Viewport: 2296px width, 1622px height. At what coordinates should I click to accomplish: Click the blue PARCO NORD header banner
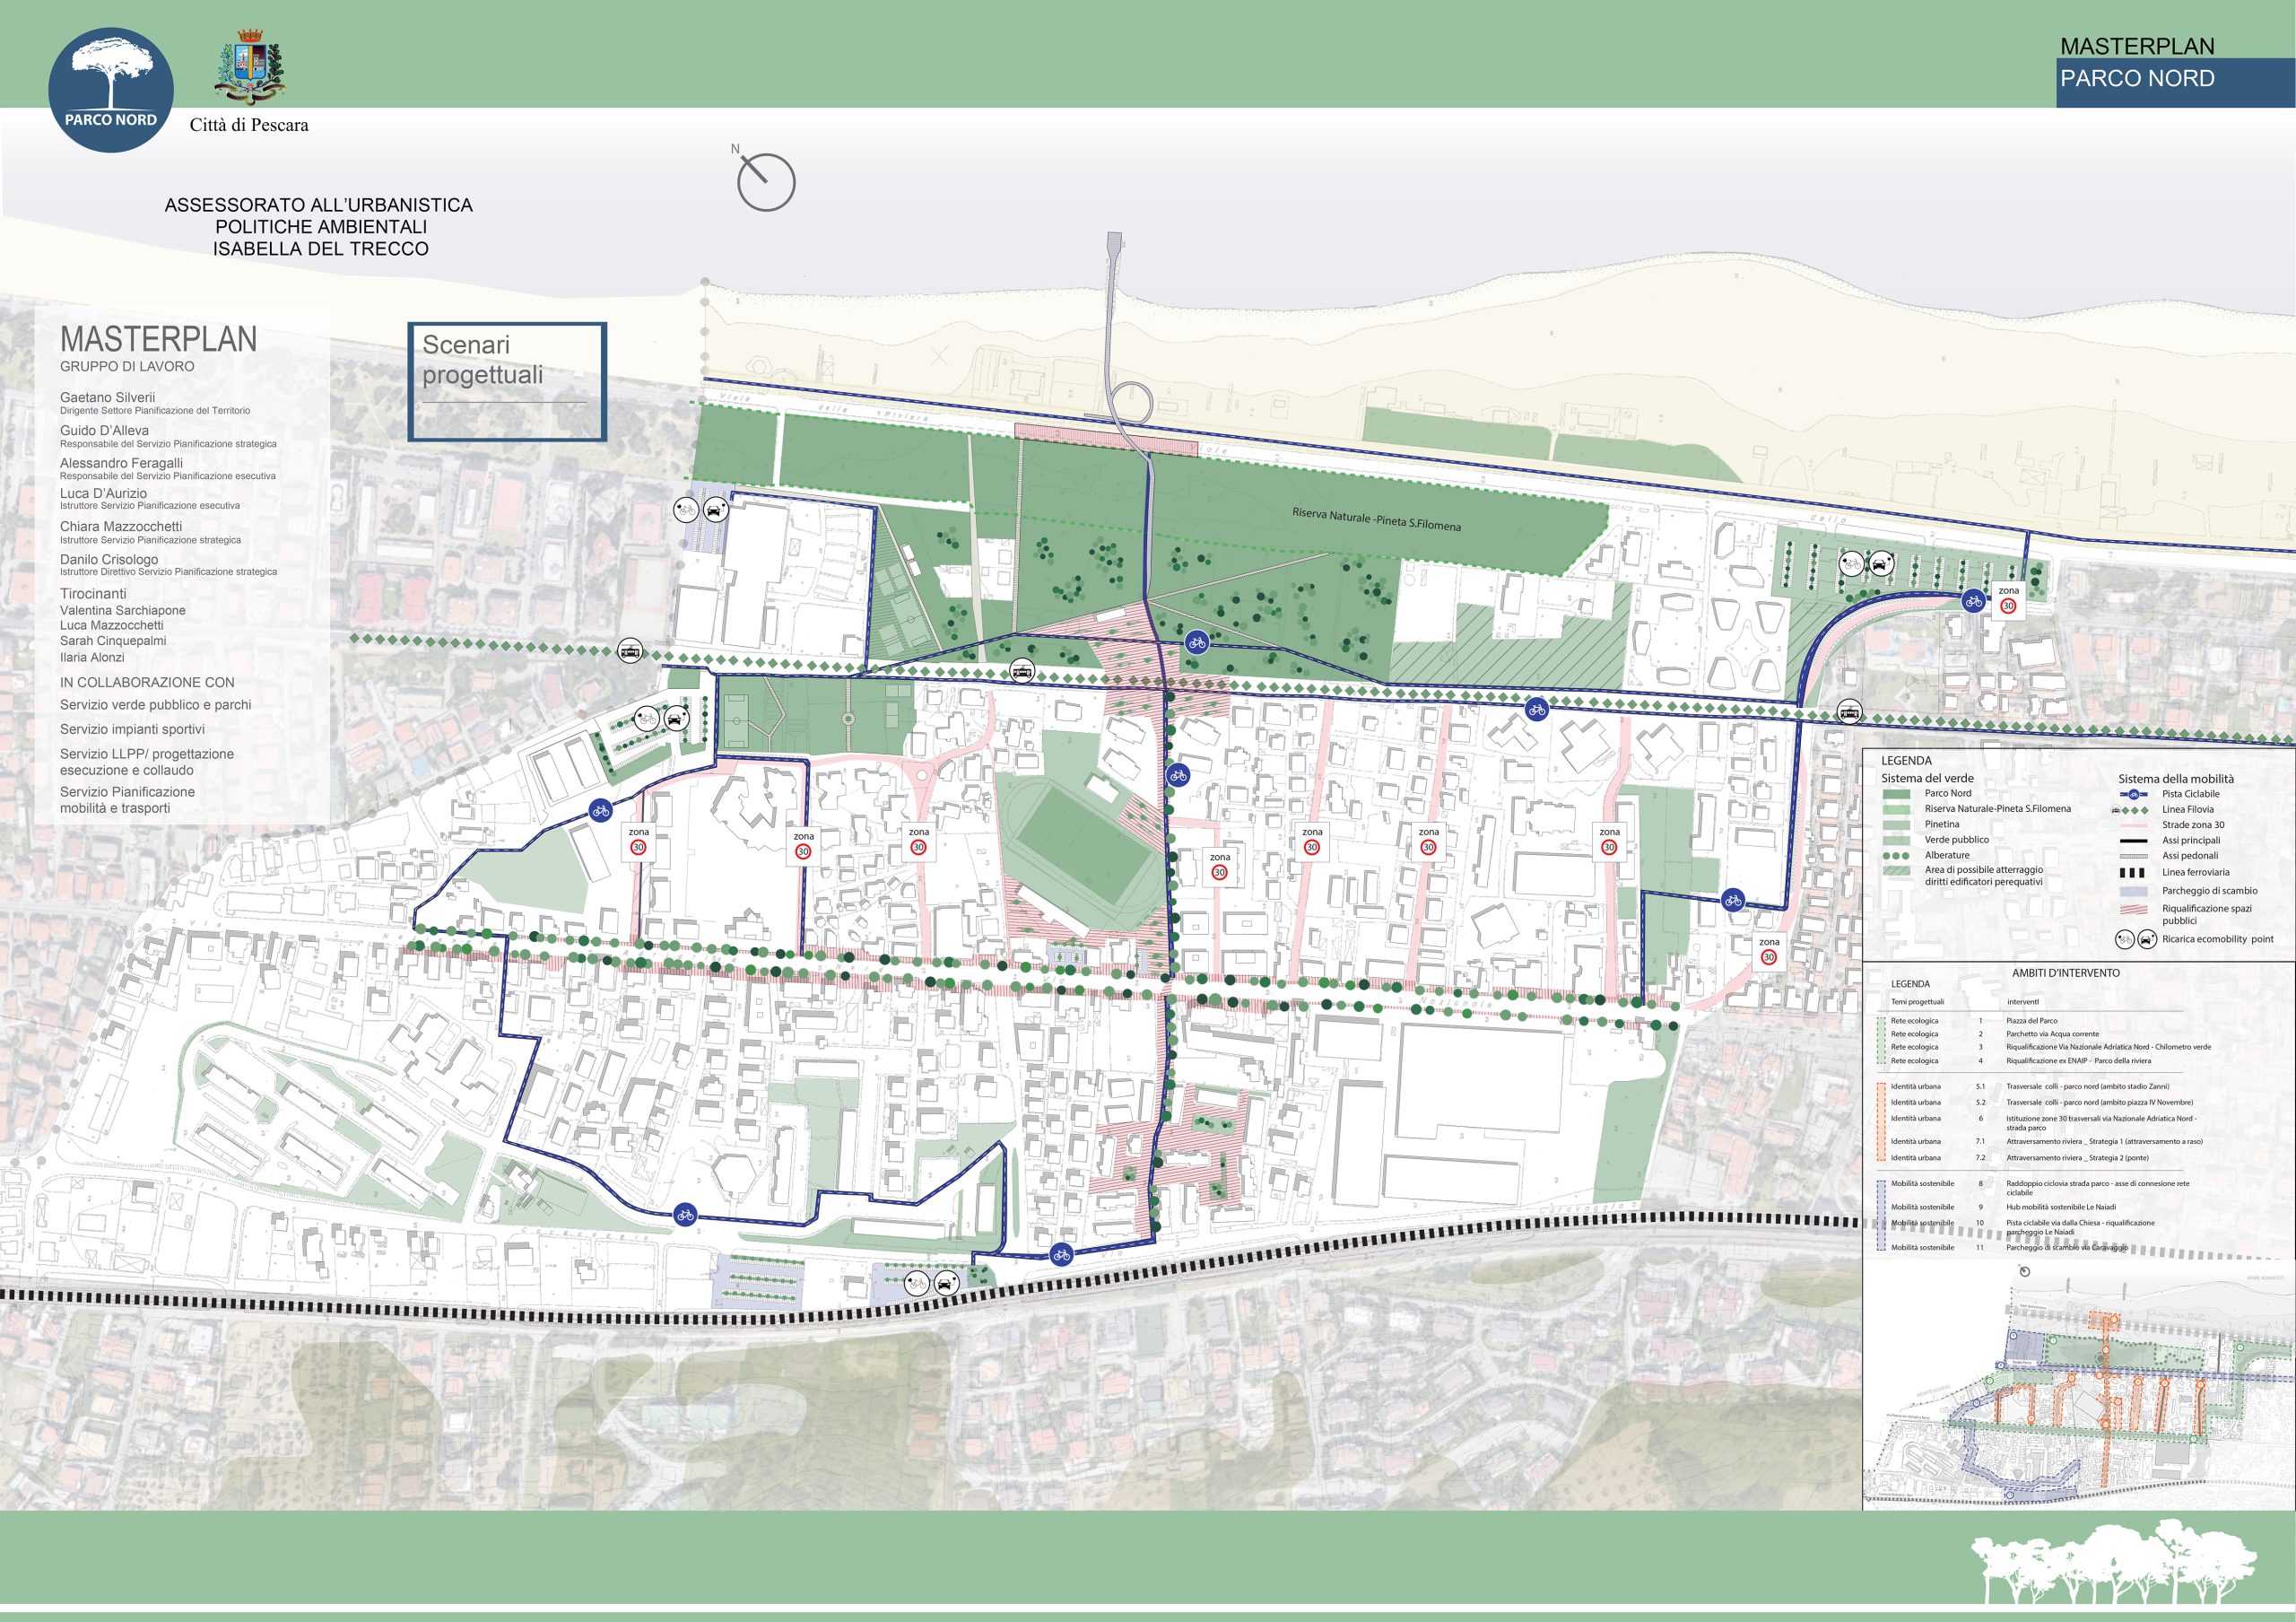point(2175,80)
